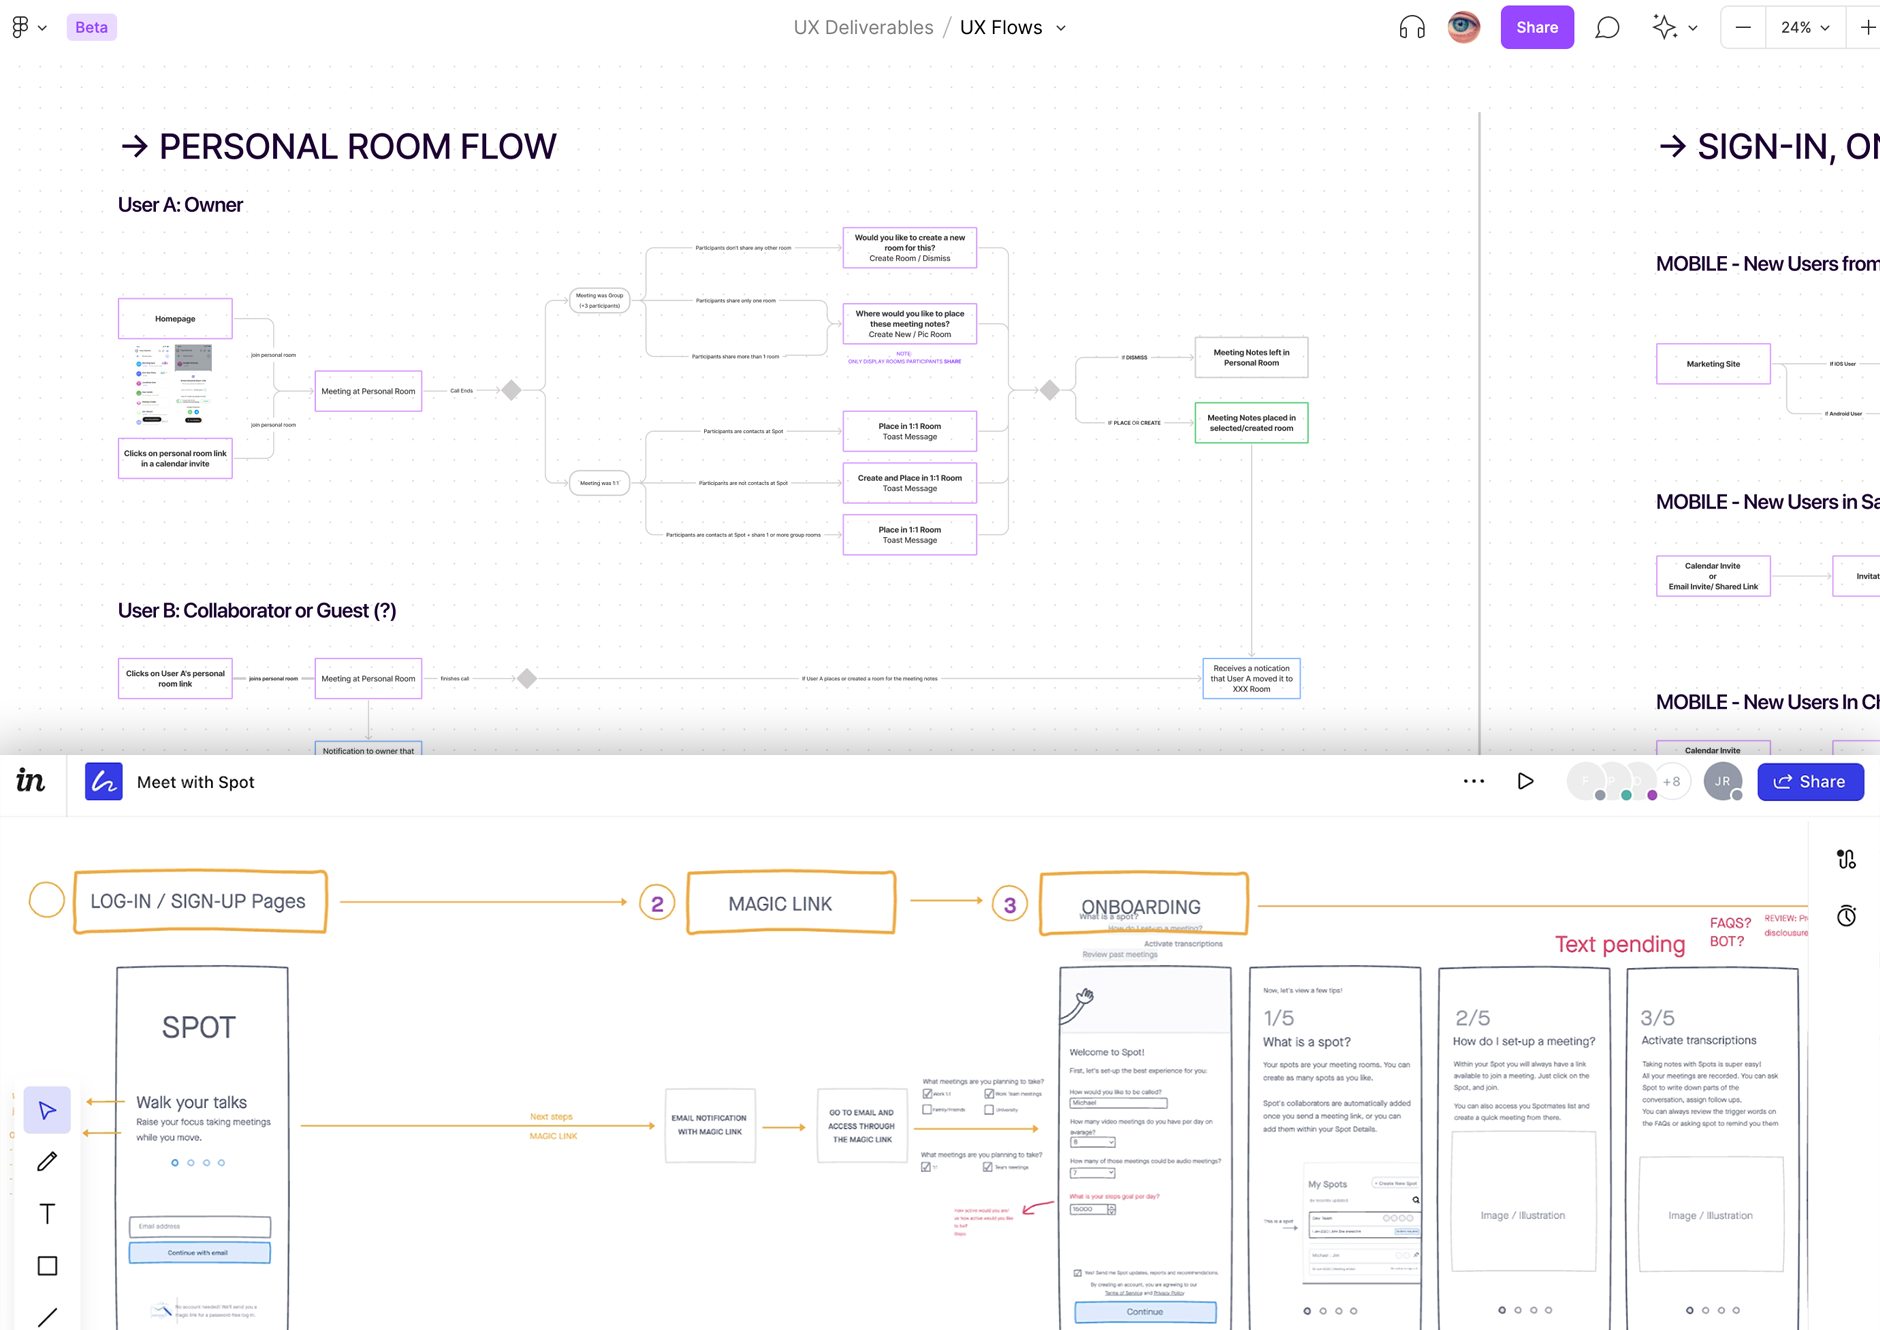Zoom in with the plus icon
Image resolution: width=1880 pixels, height=1330 pixels.
coord(1867,28)
